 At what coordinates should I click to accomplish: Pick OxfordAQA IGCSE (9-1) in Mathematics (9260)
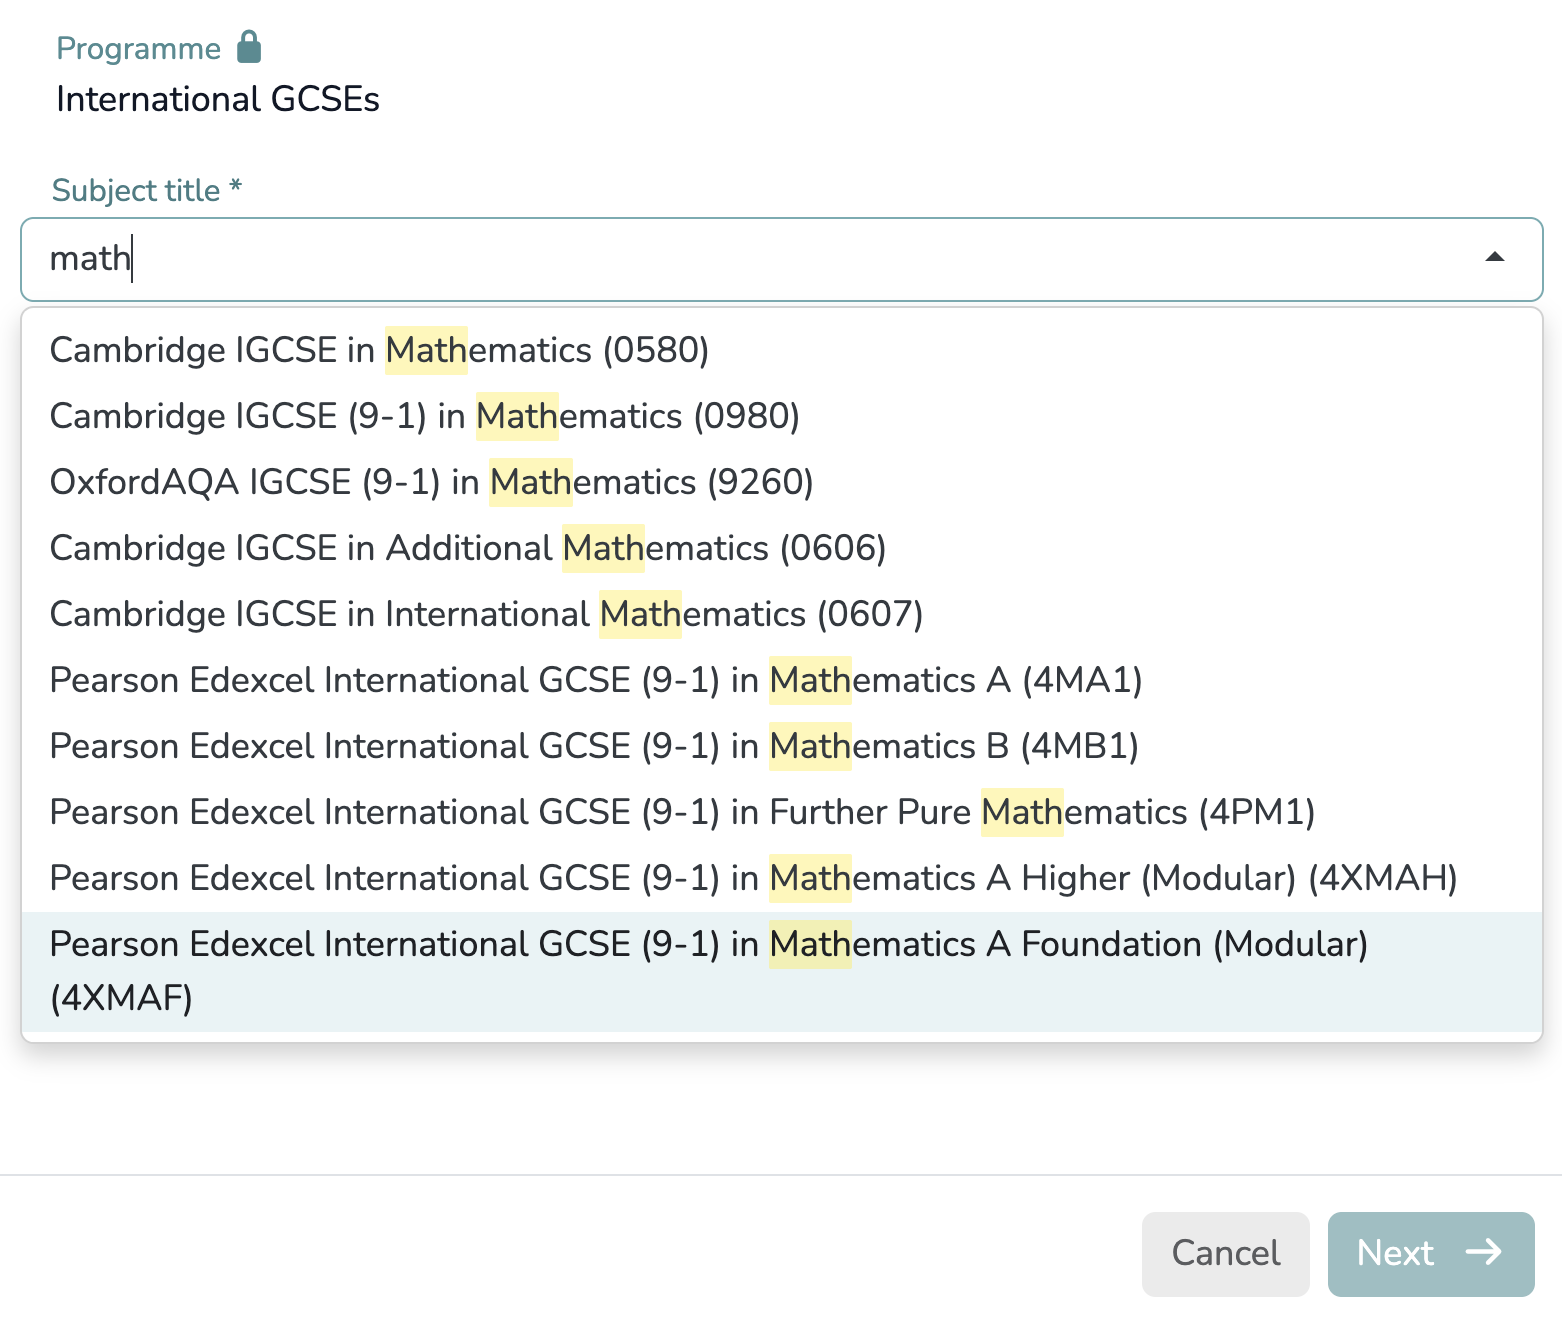pyautogui.click(x=781, y=482)
